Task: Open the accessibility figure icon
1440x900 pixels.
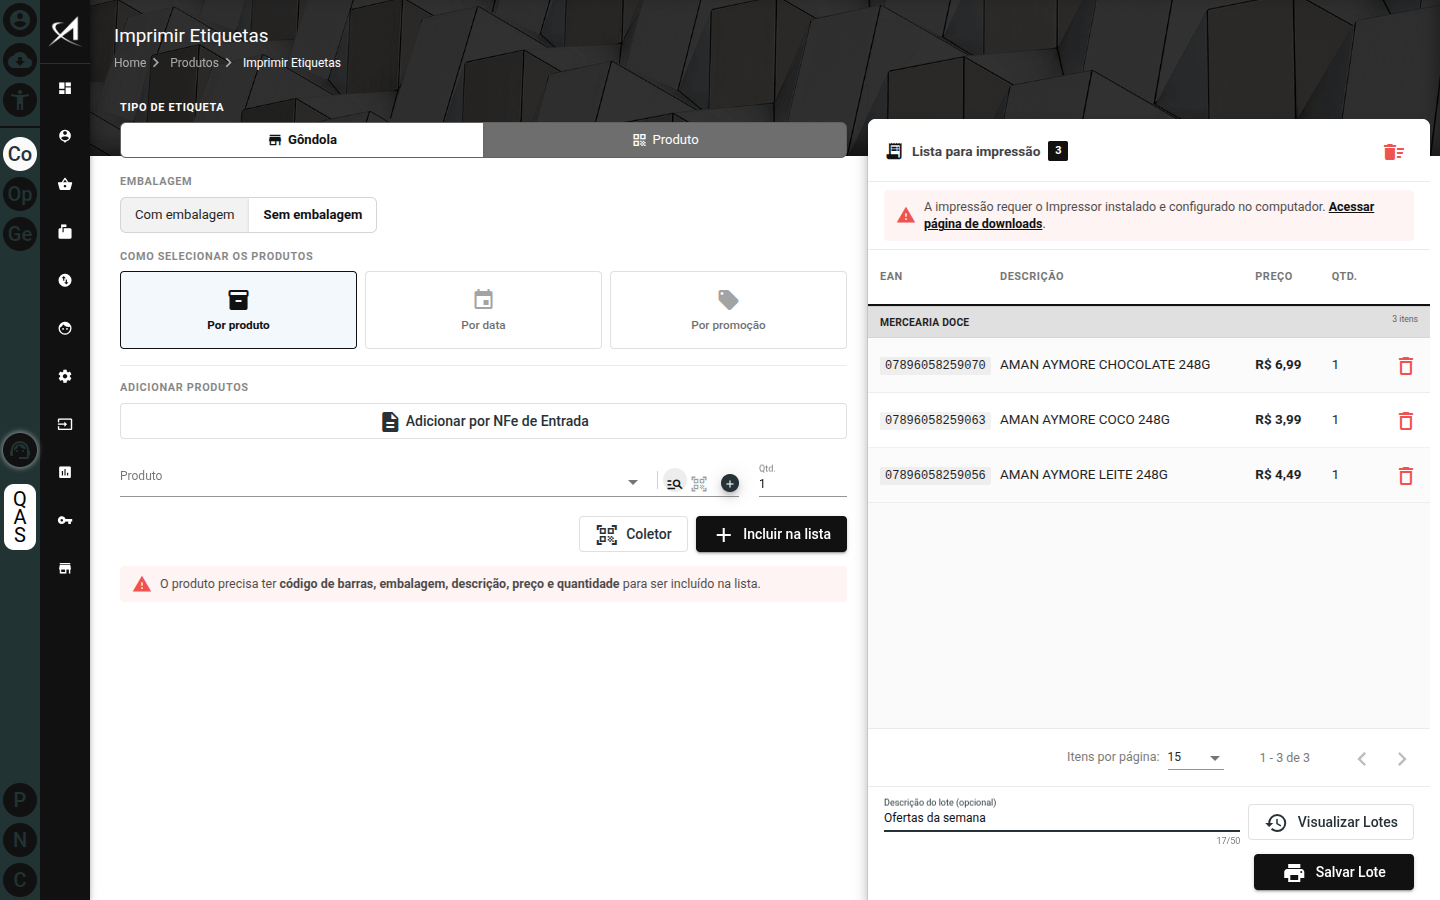Action: pyautogui.click(x=20, y=100)
